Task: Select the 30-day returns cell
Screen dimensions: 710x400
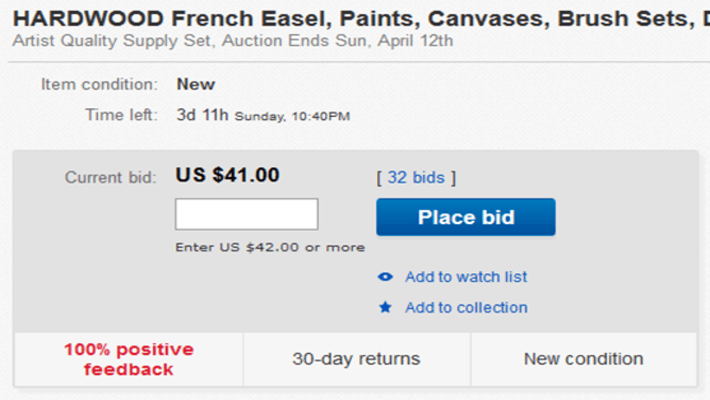Action: point(356,359)
